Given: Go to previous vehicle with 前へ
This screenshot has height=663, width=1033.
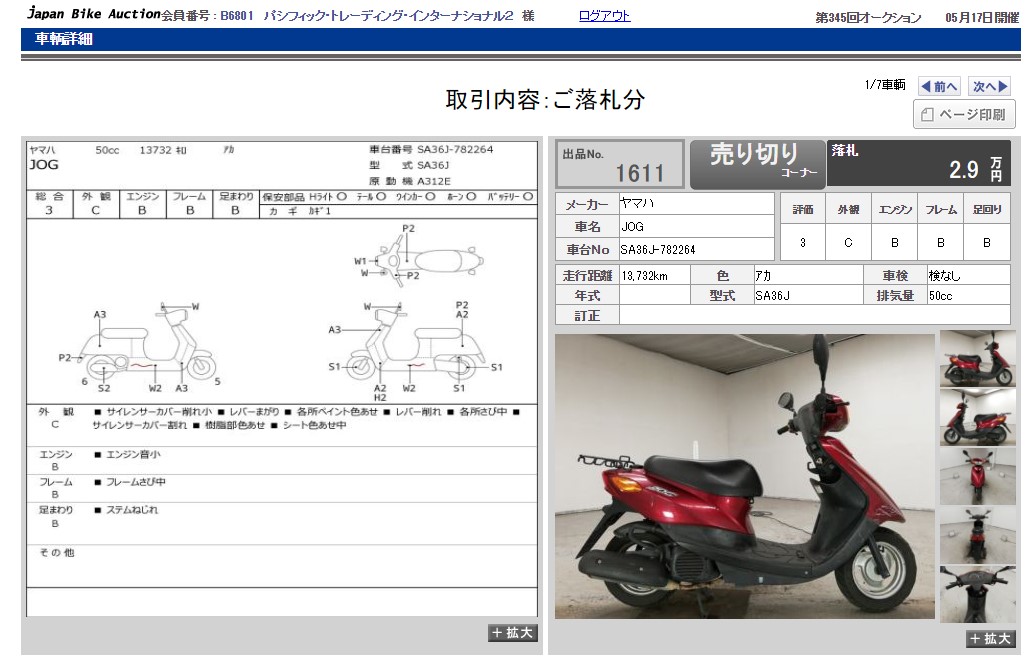Looking at the screenshot, I should point(939,86).
